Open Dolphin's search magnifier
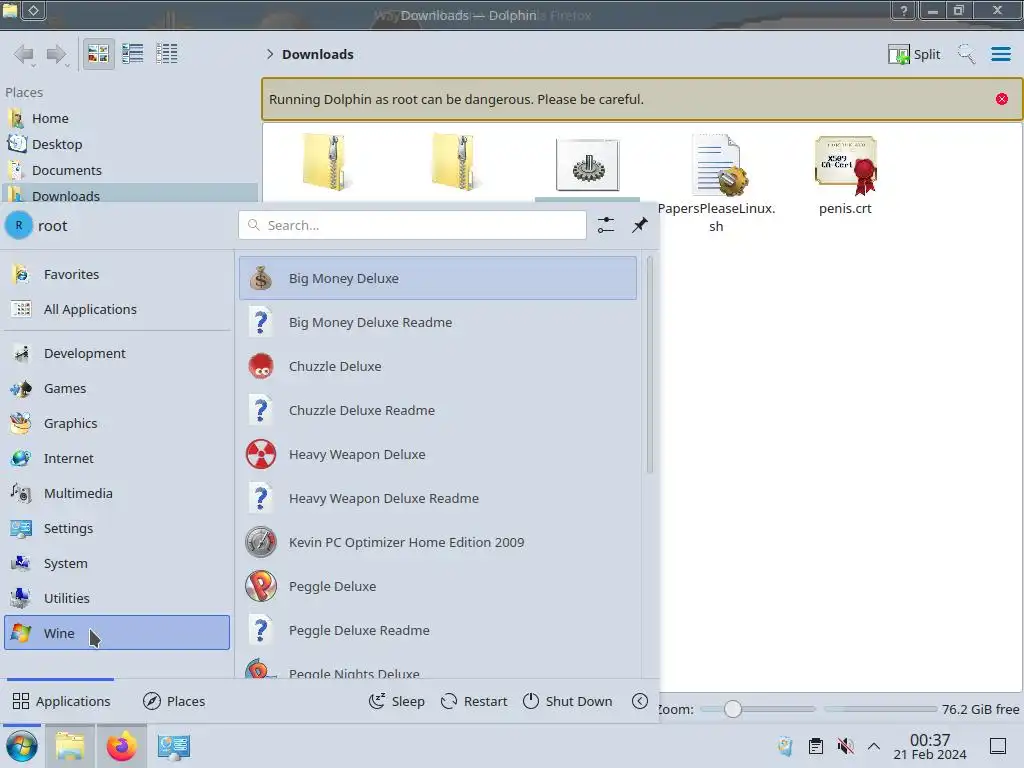Viewport: 1024px width, 768px height. 966,54
